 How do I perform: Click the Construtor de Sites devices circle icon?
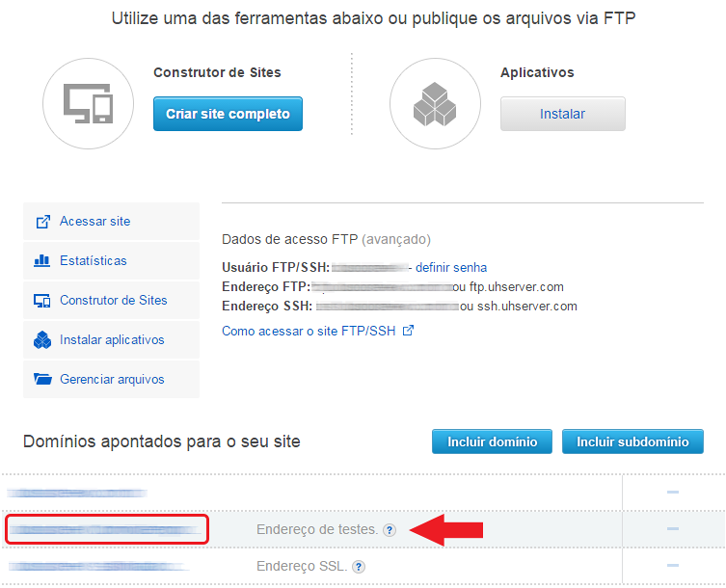88,104
